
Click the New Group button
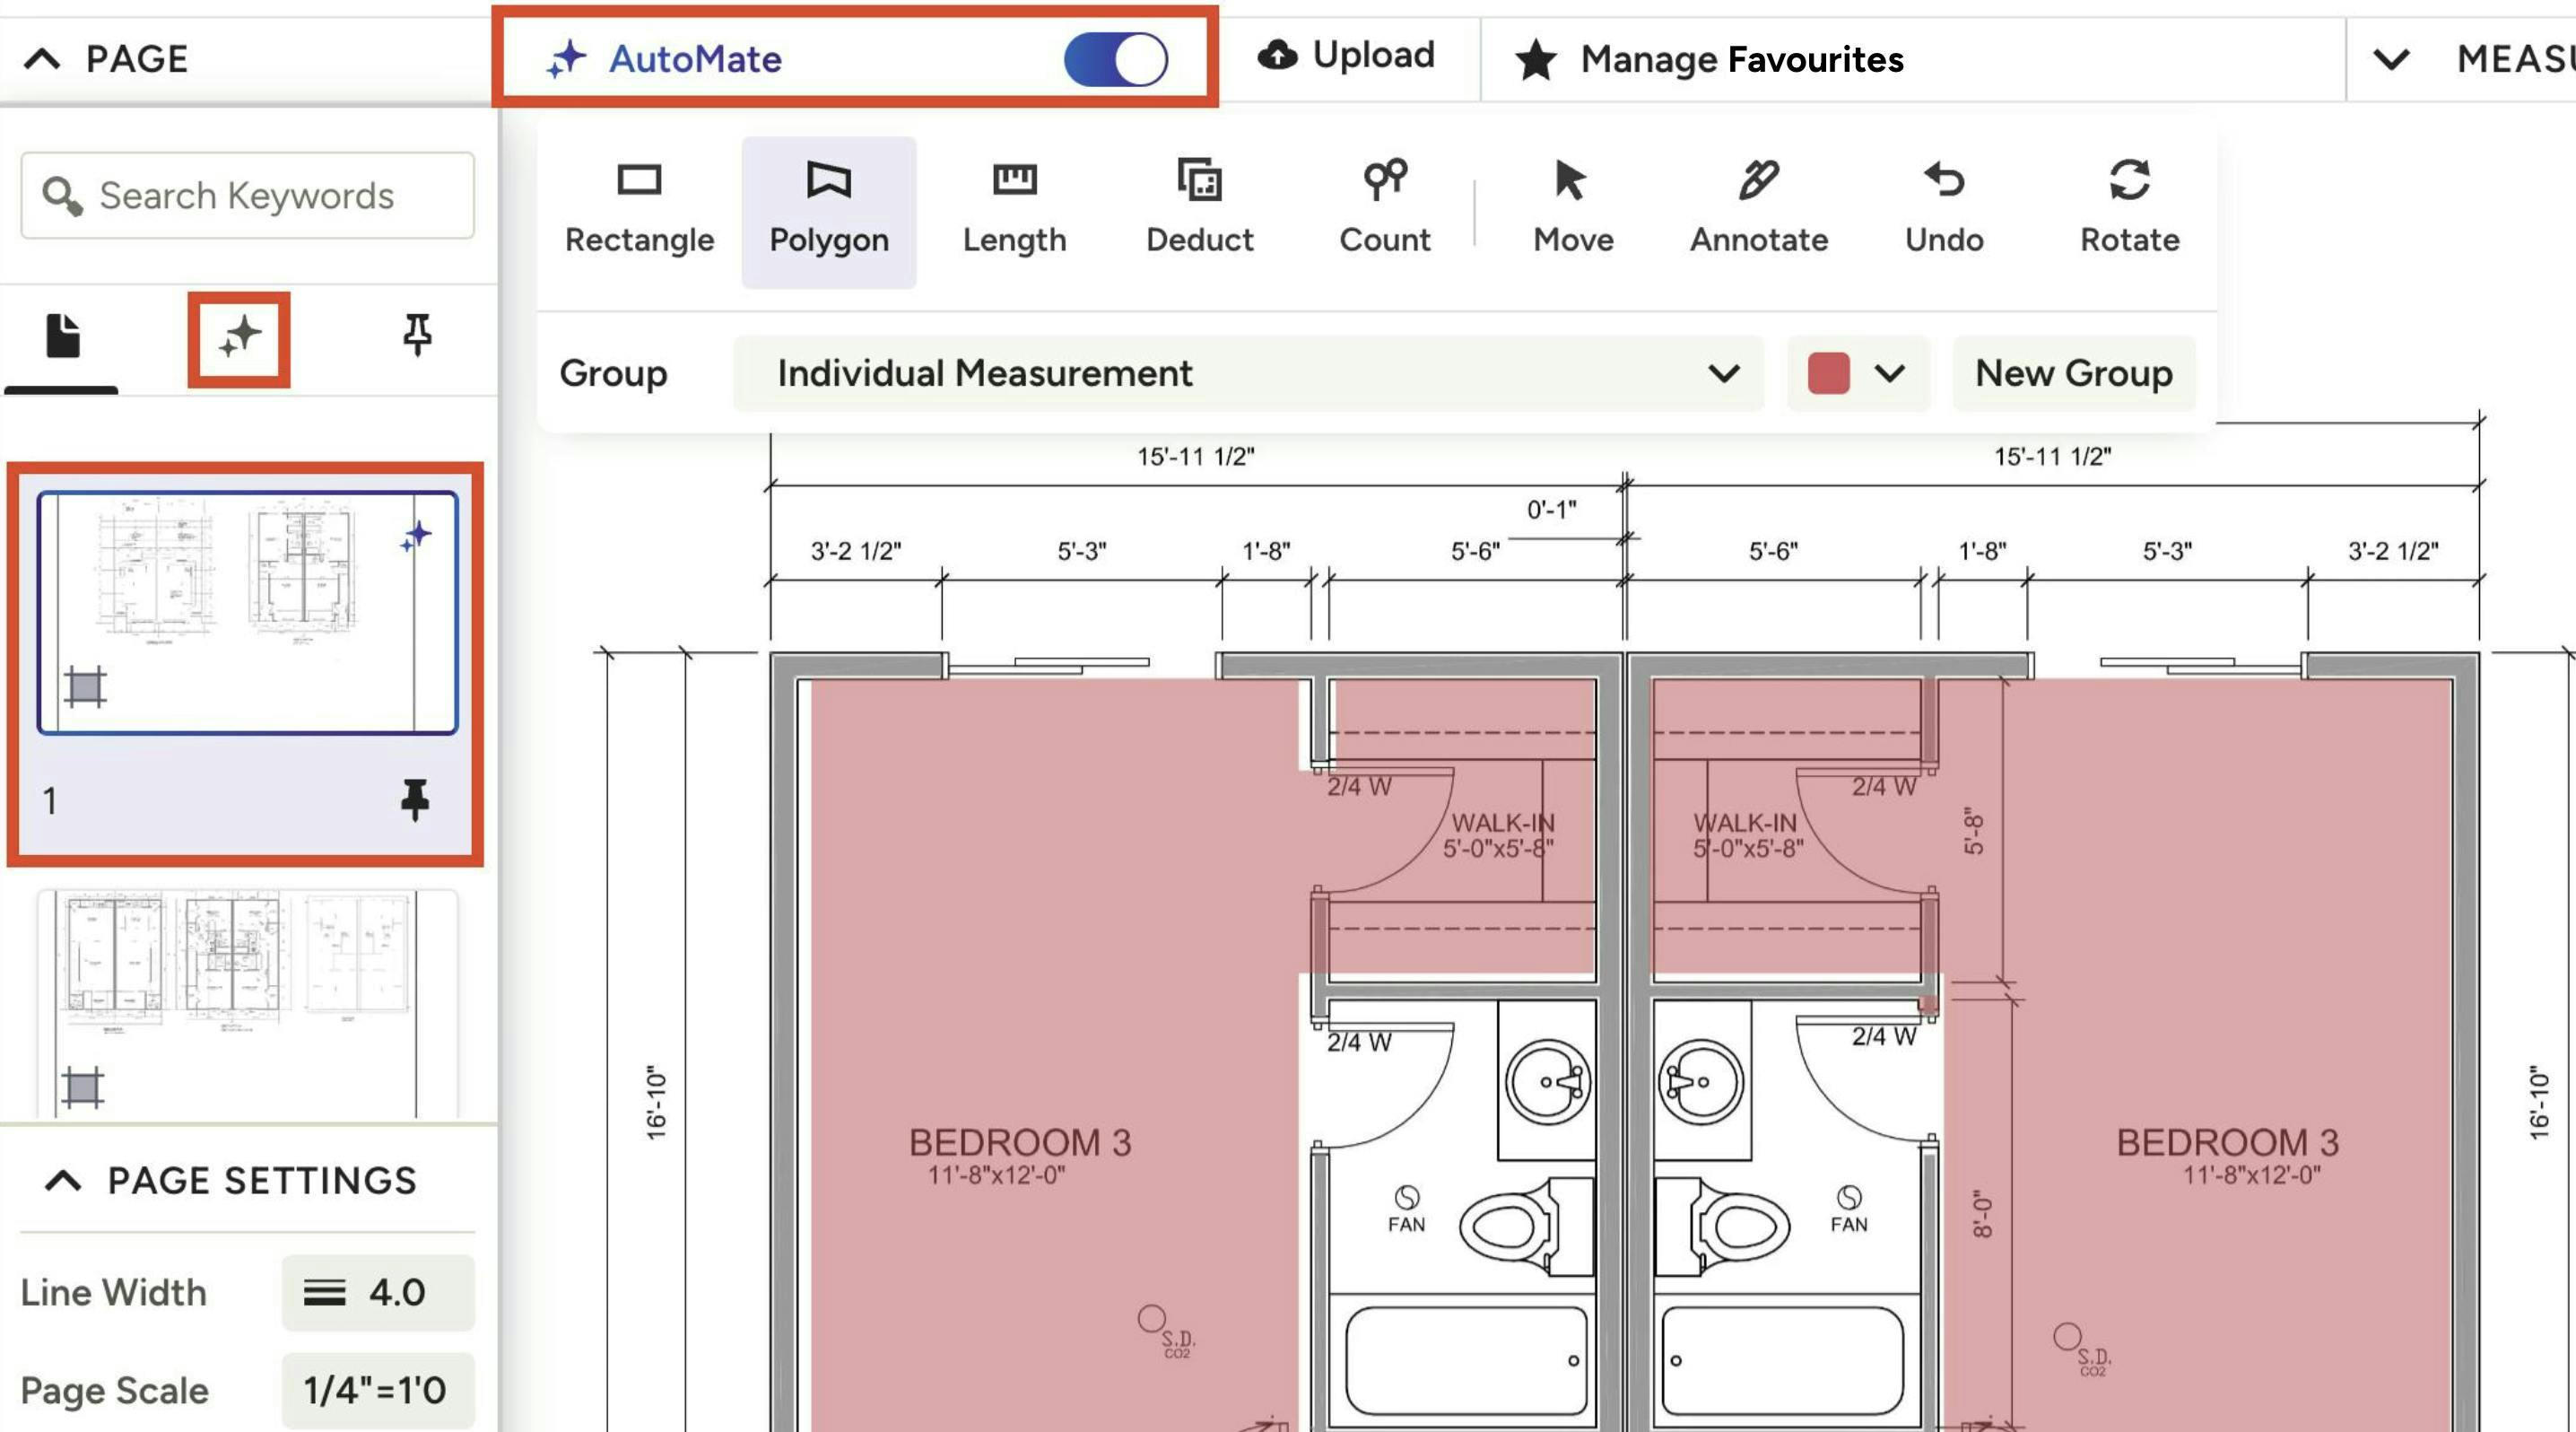(2073, 373)
